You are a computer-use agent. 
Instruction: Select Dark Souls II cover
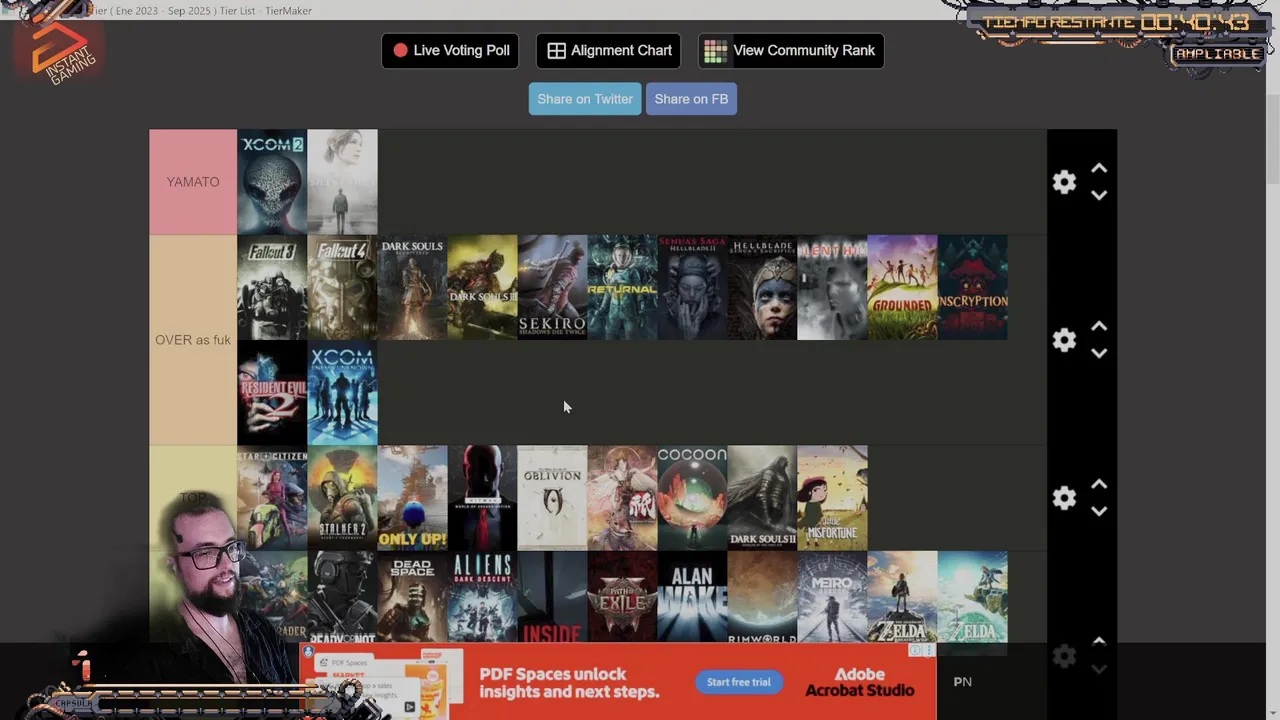[x=762, y=498]
